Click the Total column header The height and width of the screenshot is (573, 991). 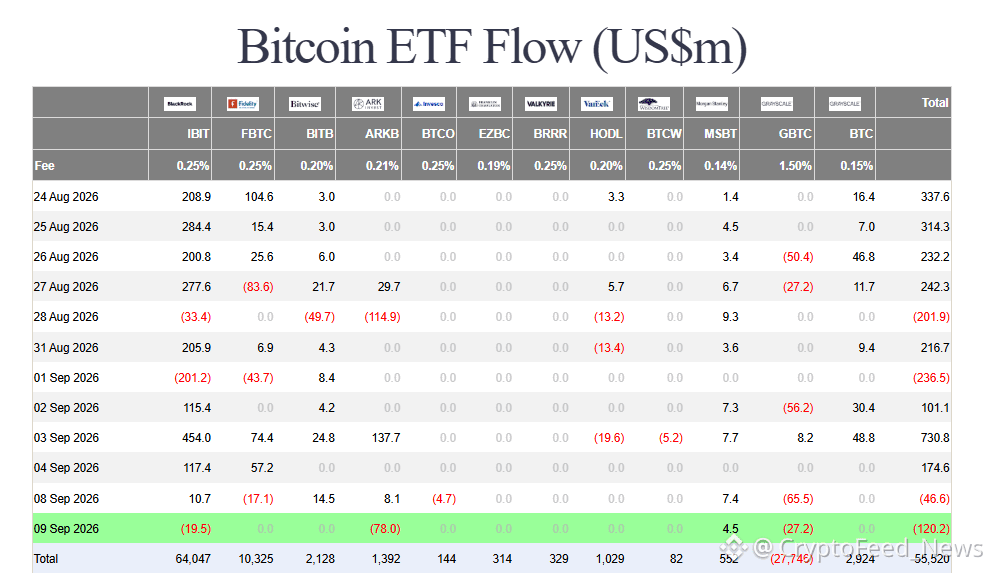[x=935, y=103]
